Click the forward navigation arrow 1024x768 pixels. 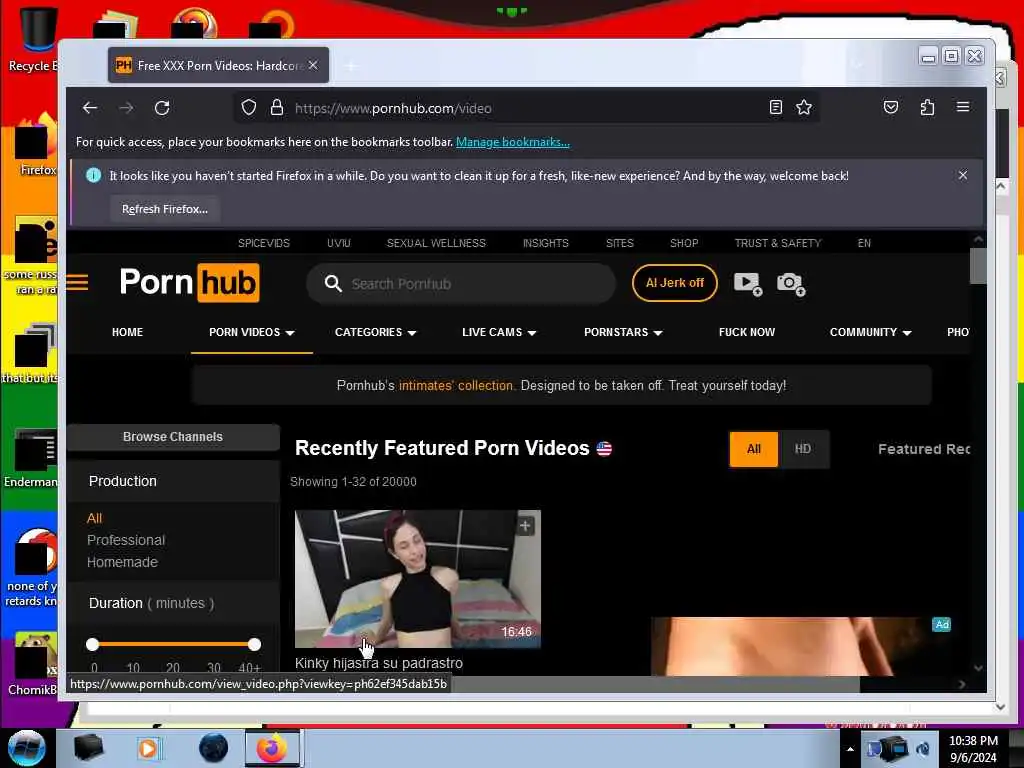click(126, 108)
